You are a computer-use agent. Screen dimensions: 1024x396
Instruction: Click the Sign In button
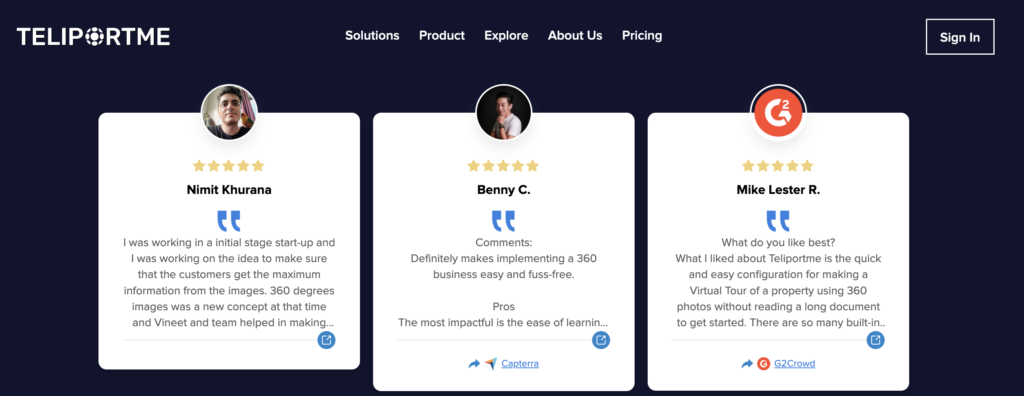point(960,37)
